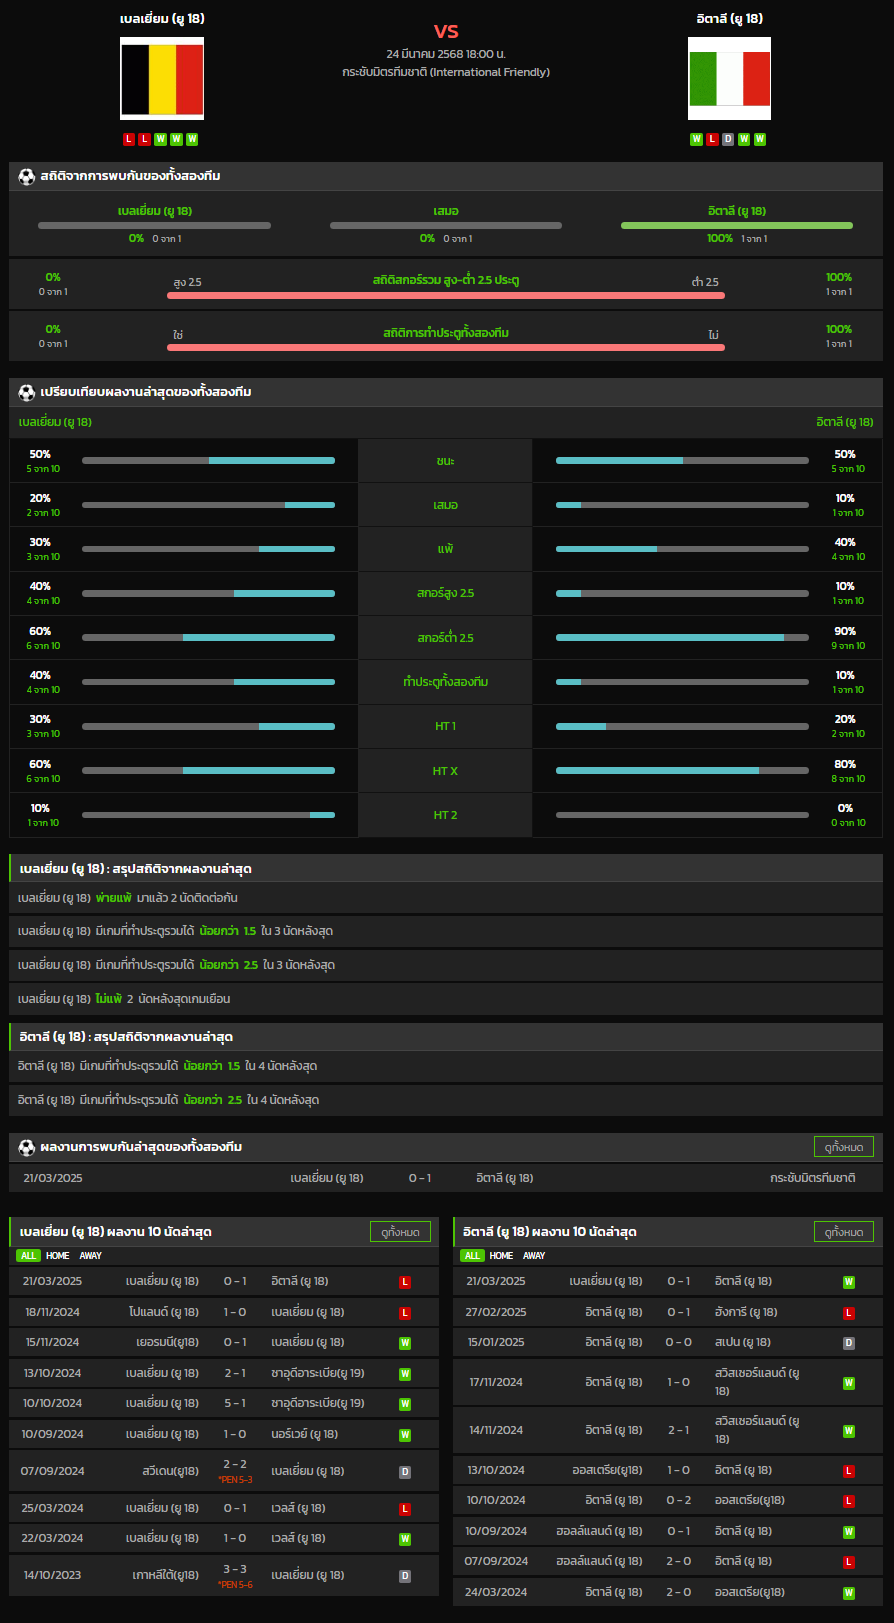Click the soccer ball icon beside head-to-head stats header

(27, 176)
